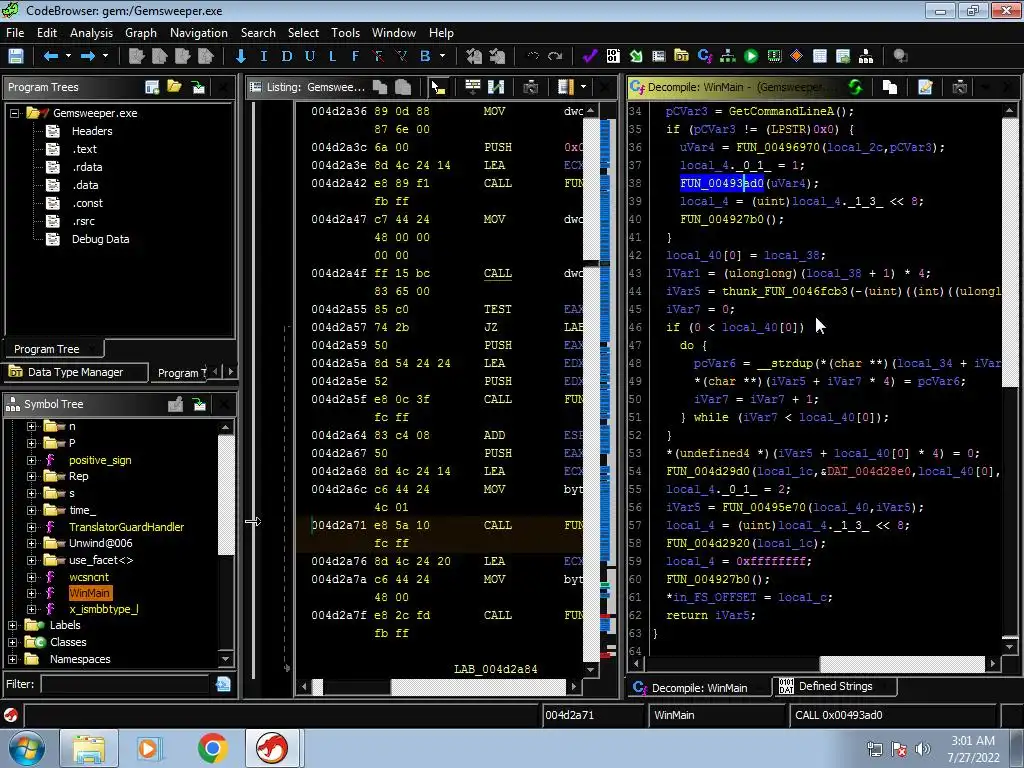This screenshot has width=1024, height=768.
Task: Click the Decompile copy pages icon
Action: (889, 87)
